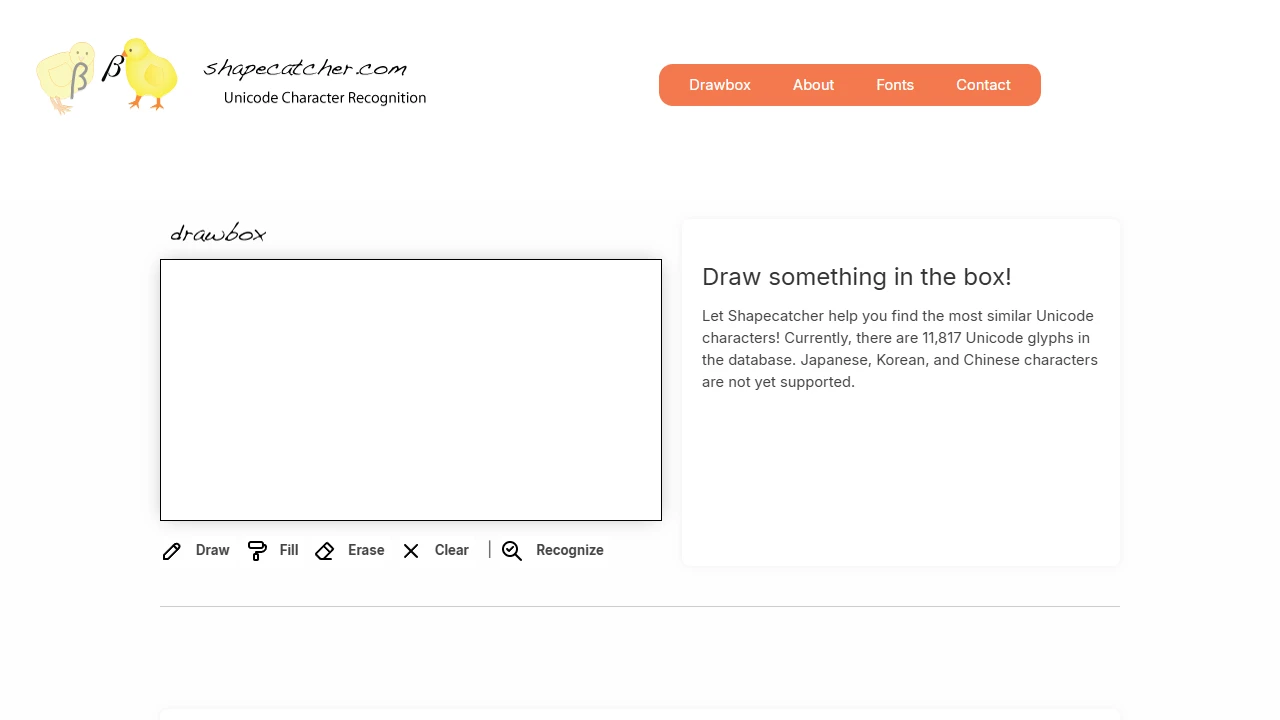The image size is (1280, 720).
Task: Click the Clear label text
Action: pyautogui.click(x=451, y=550)
